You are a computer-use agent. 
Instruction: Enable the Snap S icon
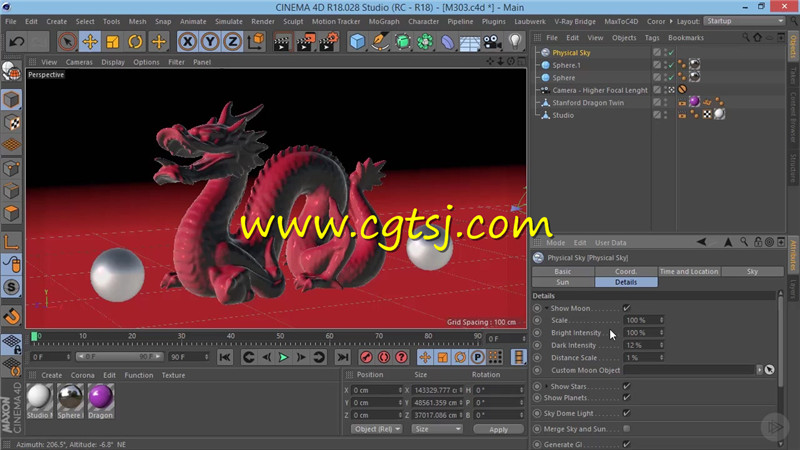[11, 288]
